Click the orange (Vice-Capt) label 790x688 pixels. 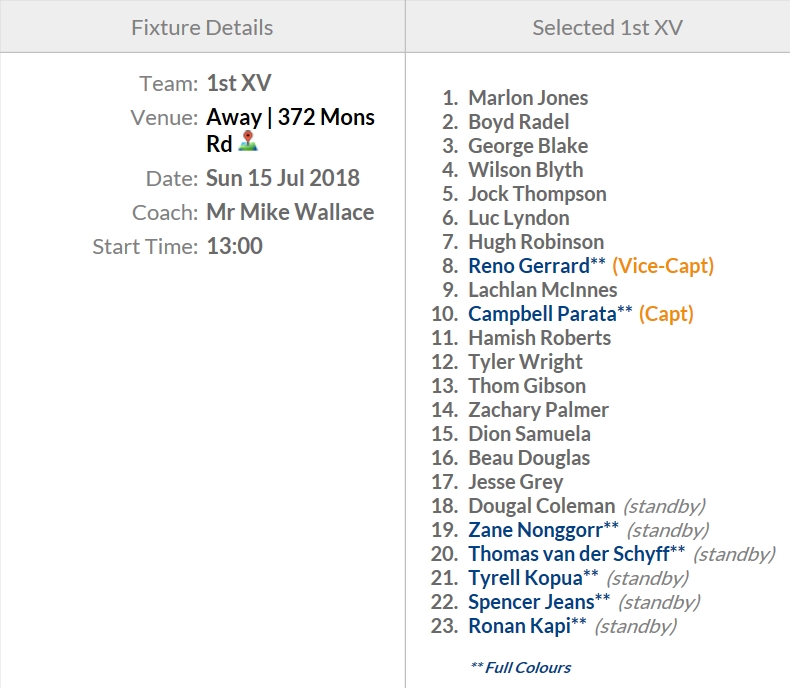(x=663, y=266)
